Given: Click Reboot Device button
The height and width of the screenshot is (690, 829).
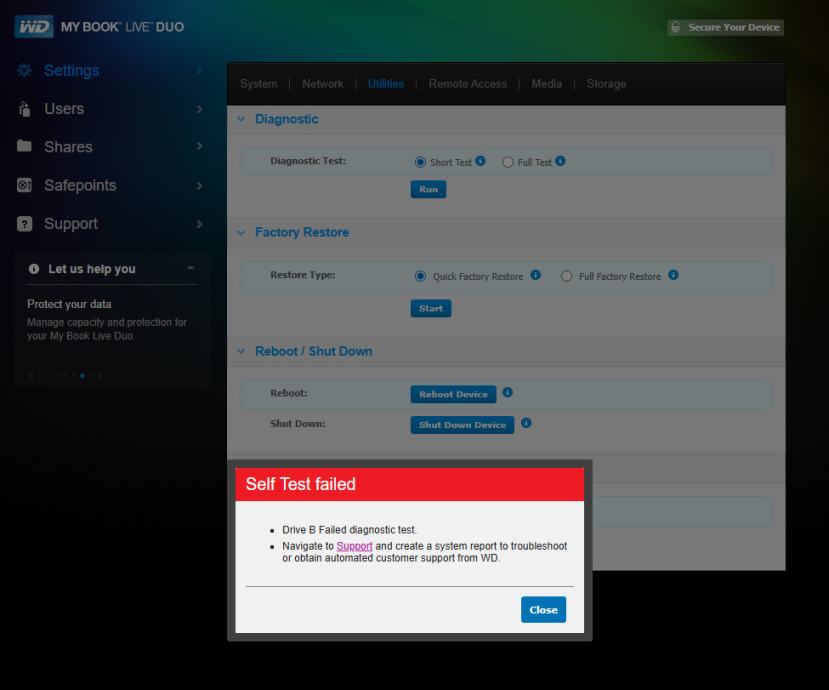Looking at the screenshot, I should point(453,394).
